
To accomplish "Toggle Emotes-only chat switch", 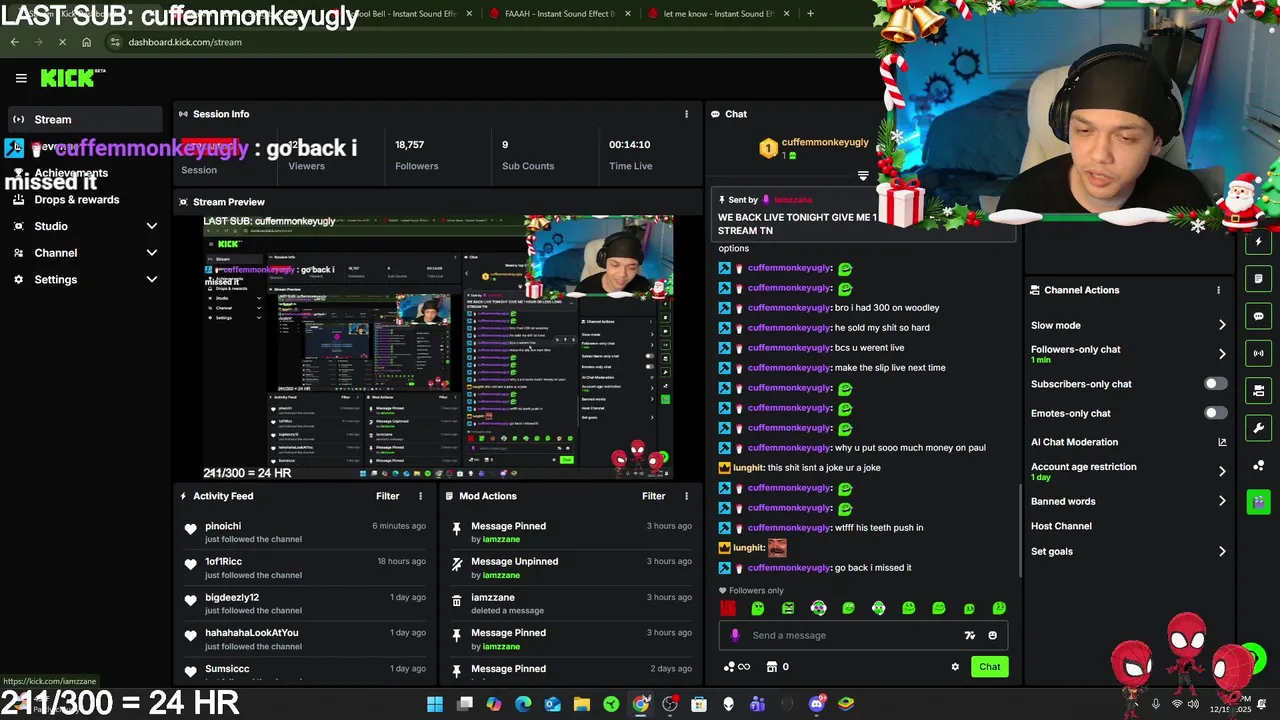I will tap(1215, 413).
